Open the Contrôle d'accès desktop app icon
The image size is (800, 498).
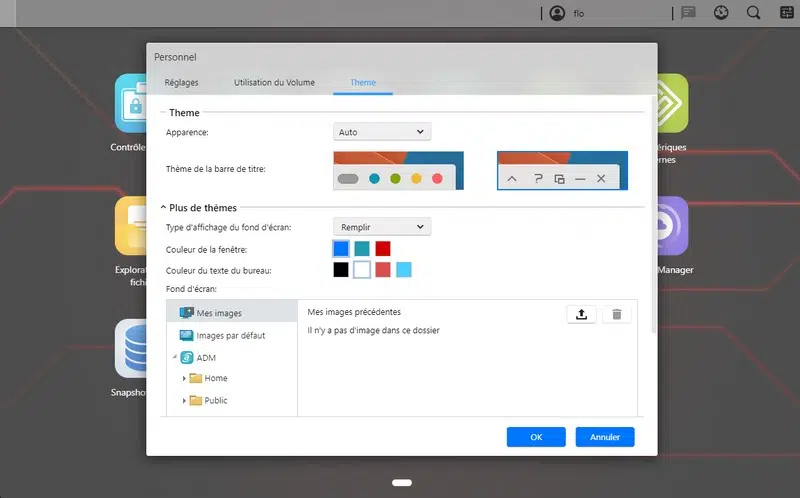pyautogui.click(x=131, y=103)
